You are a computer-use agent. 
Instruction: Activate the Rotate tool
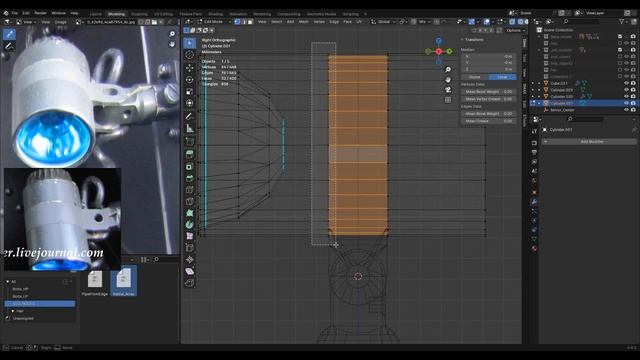point(190,80)
